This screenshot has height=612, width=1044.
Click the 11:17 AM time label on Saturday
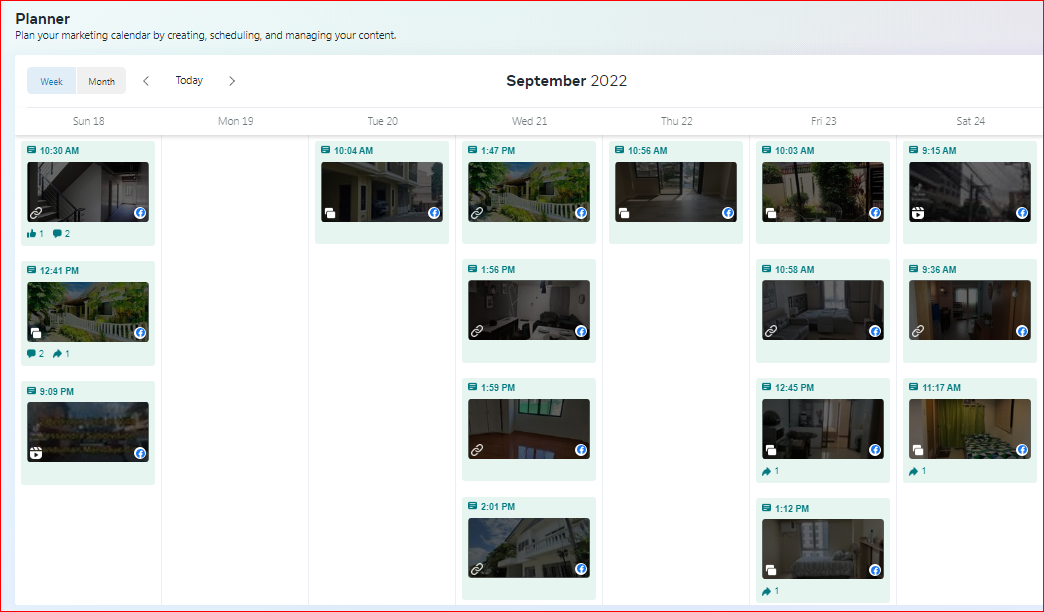tap(941, 388)
